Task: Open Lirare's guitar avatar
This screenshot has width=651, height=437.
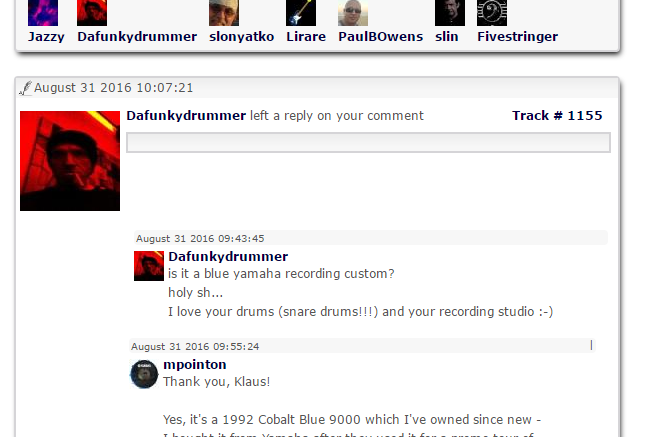Action: [301, 13]
